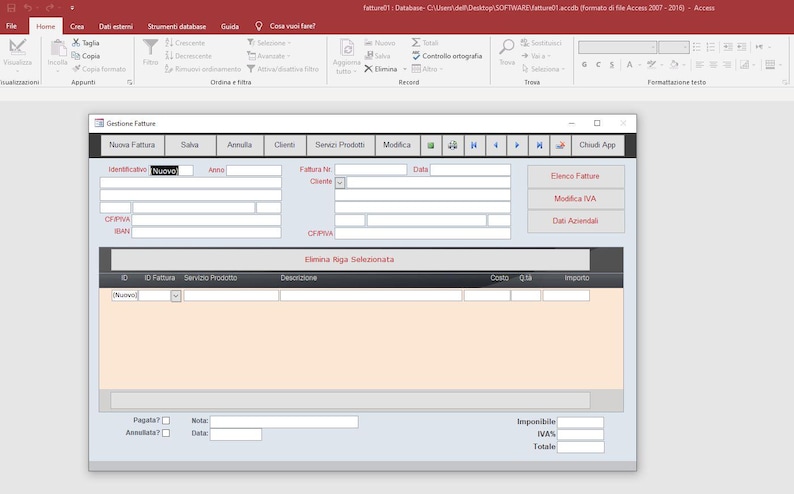Jump to last record arrow
The height and width of the screenshot is (494, 794).
(x=539, y=145)
